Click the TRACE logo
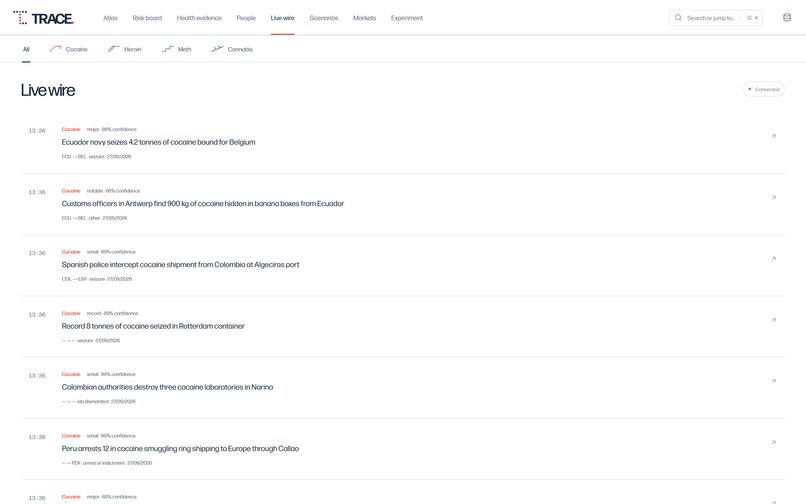This screenshot has width=806, height=504. pos(44,18)
